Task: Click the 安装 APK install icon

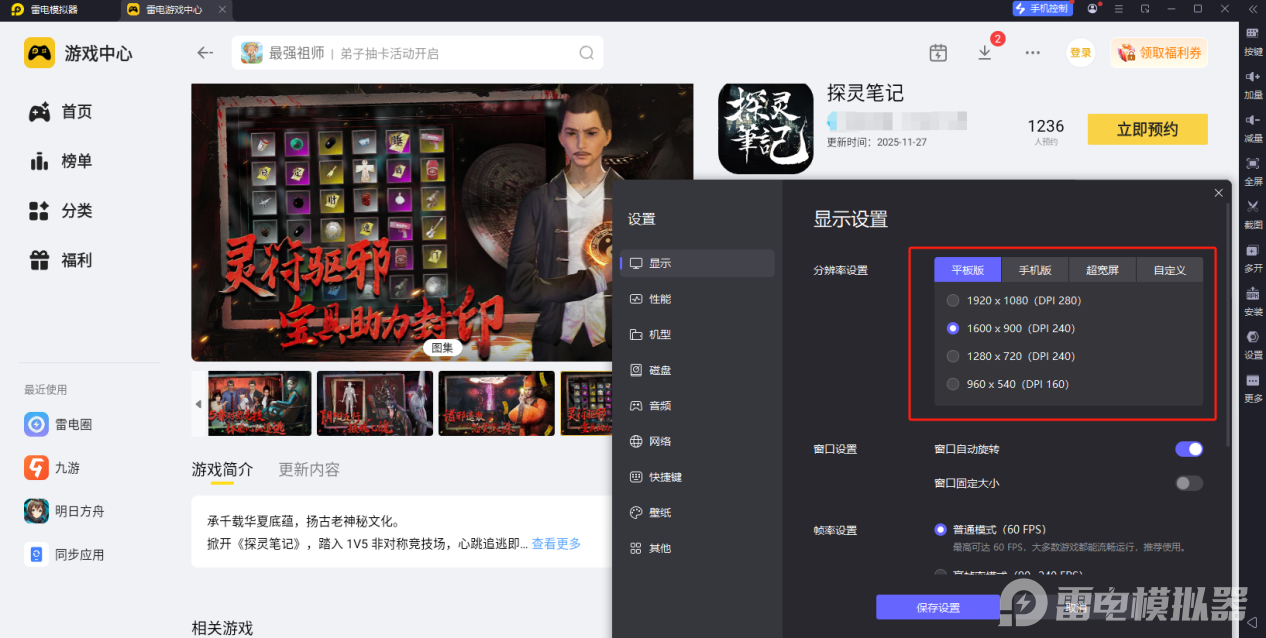Action: tap(1253, 300)
